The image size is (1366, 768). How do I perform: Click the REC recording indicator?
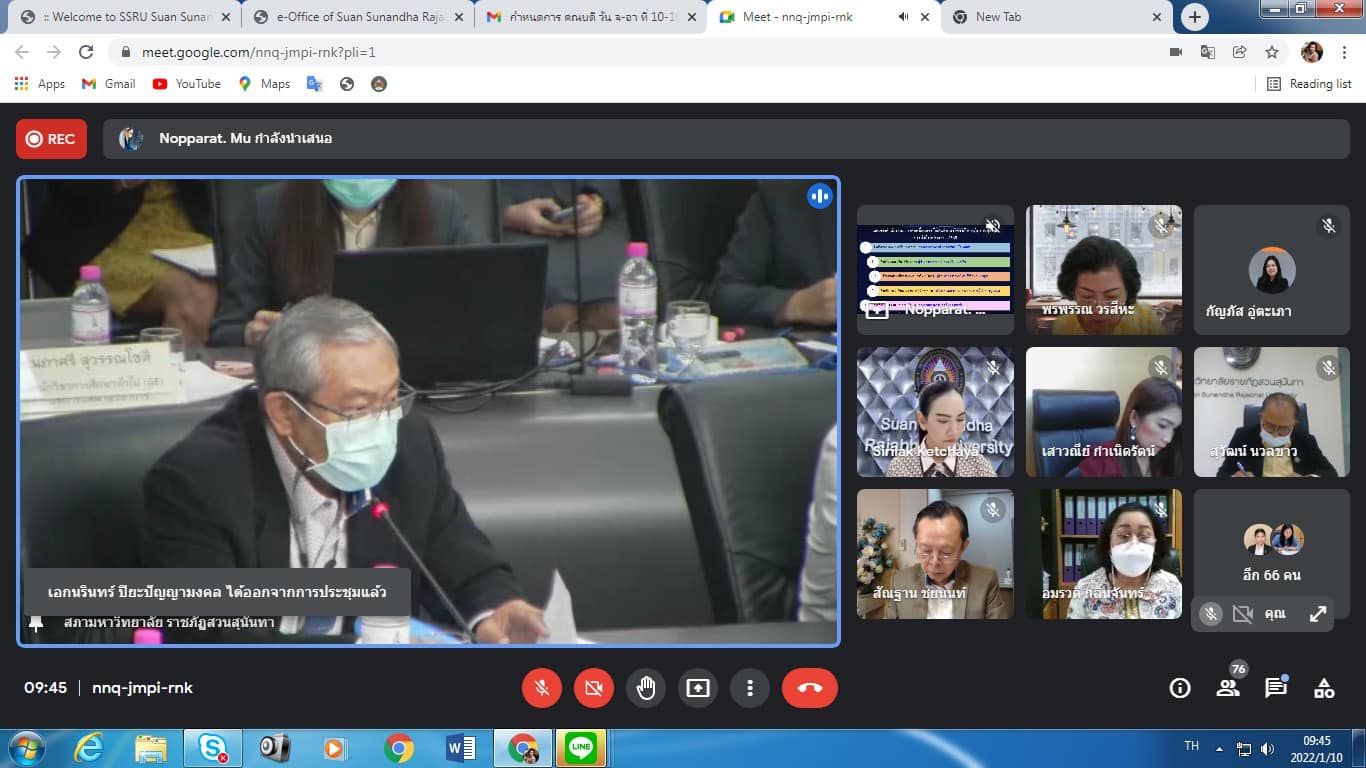tap(51, 139)
